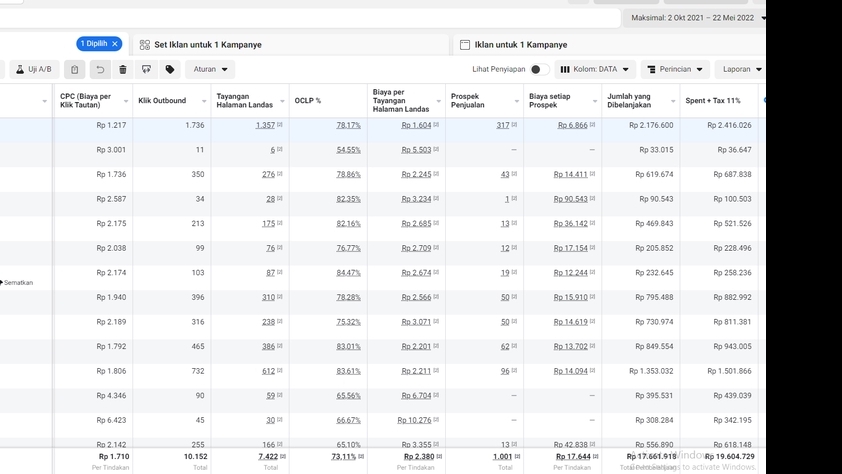Toggle the Lihat Penyiapan switch
Screen dimensions: 842x474
[x=539, y=69]
